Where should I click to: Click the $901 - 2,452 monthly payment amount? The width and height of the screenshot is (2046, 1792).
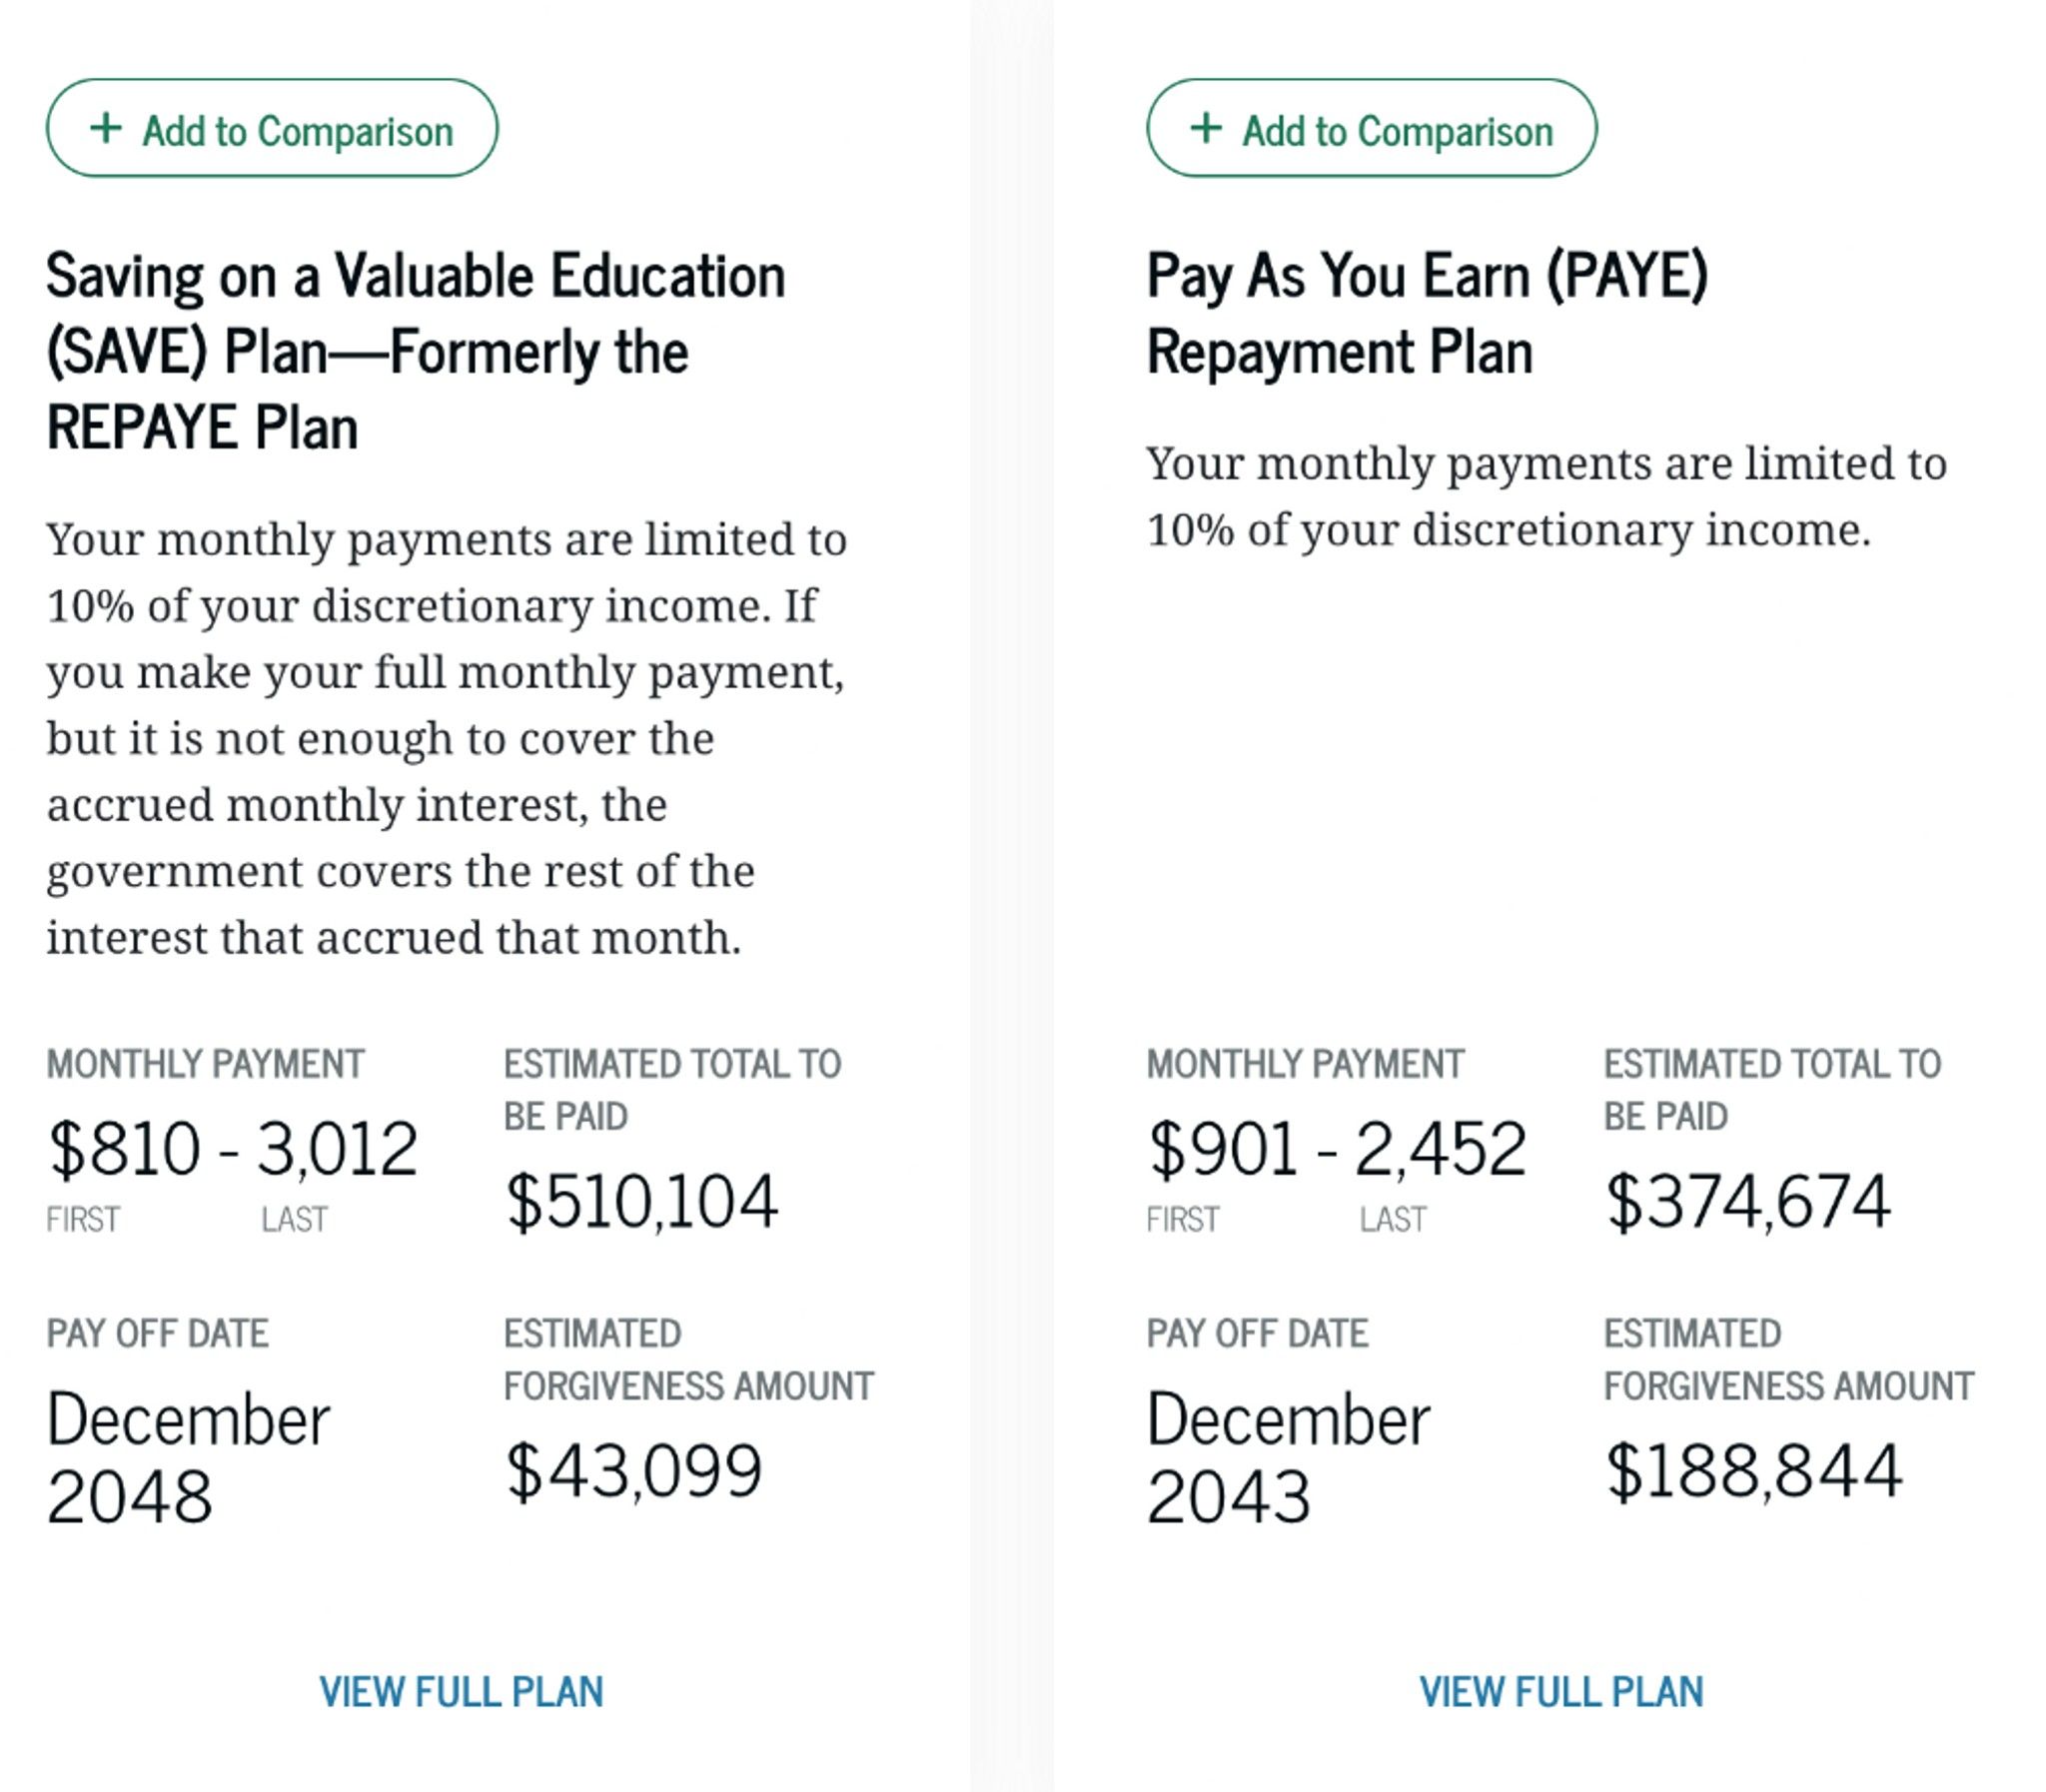click(1337, 1148)
